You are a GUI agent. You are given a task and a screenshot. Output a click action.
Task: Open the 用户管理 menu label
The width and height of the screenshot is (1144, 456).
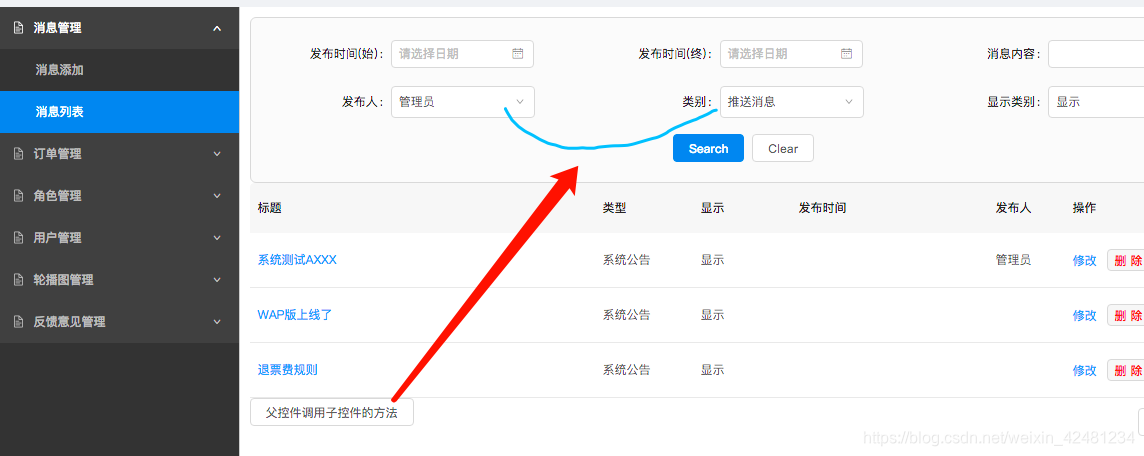(x=58, y=238)
